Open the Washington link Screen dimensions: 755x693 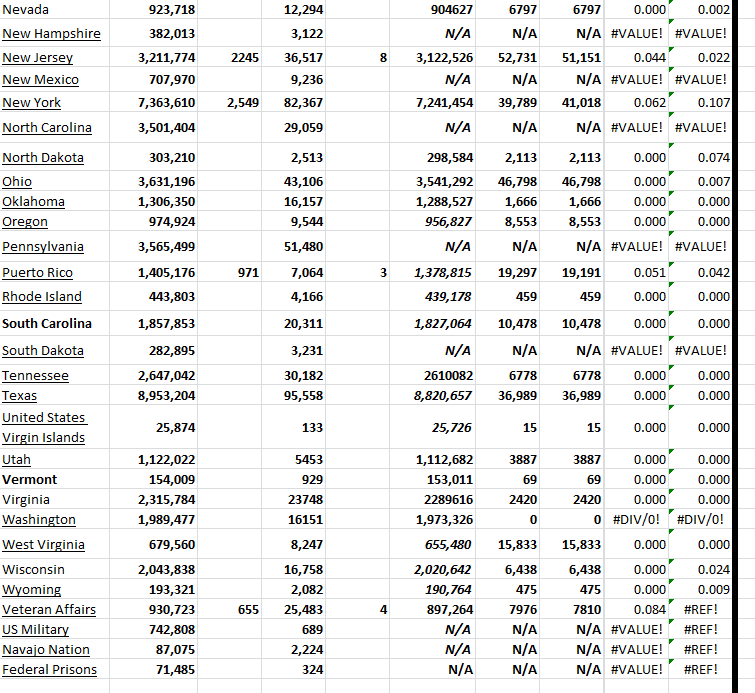point(39,520)
